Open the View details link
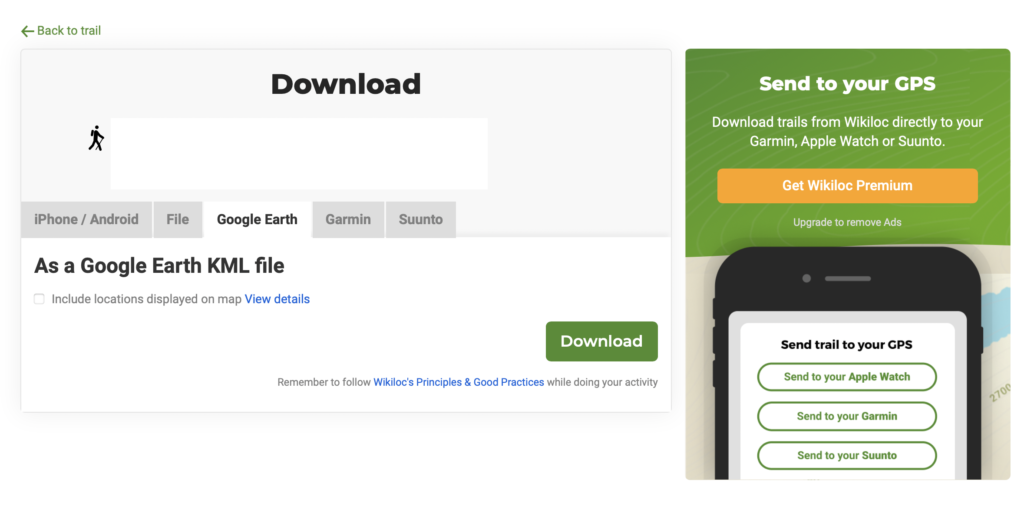The height and width of the screenshot is (510, 1024). pyautogui.click(x=277, y=299)
